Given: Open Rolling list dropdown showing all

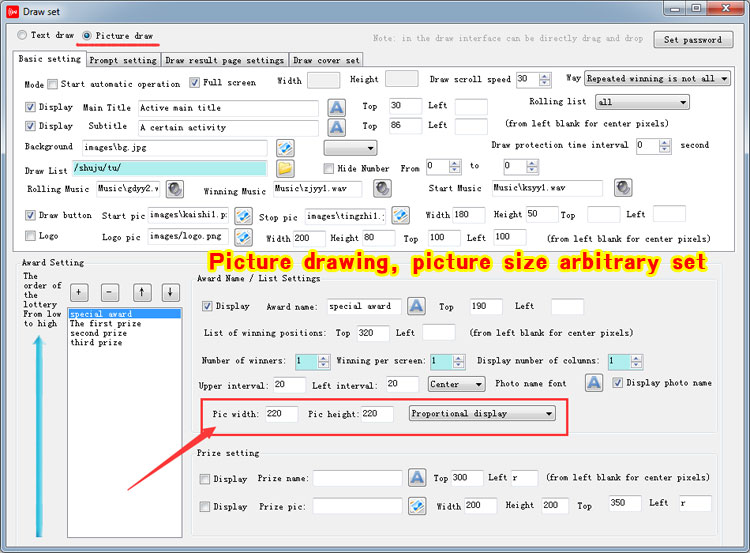Looking at the screenshot, I should click(x=642, y=102).
